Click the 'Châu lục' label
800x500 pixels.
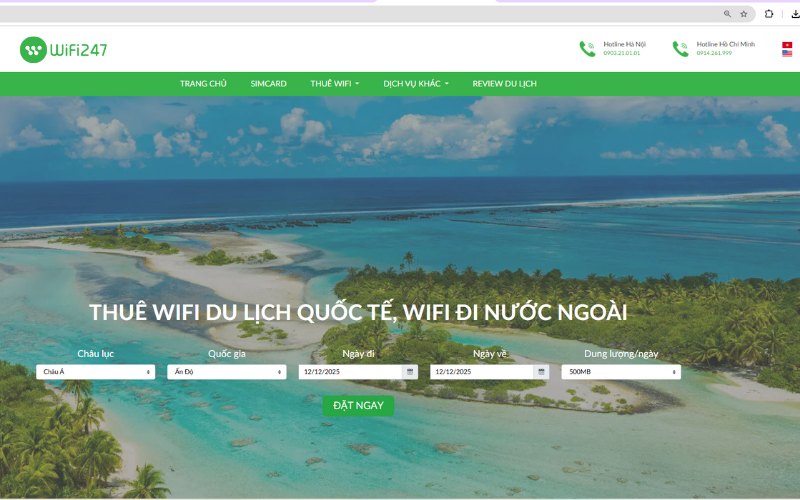95,354
